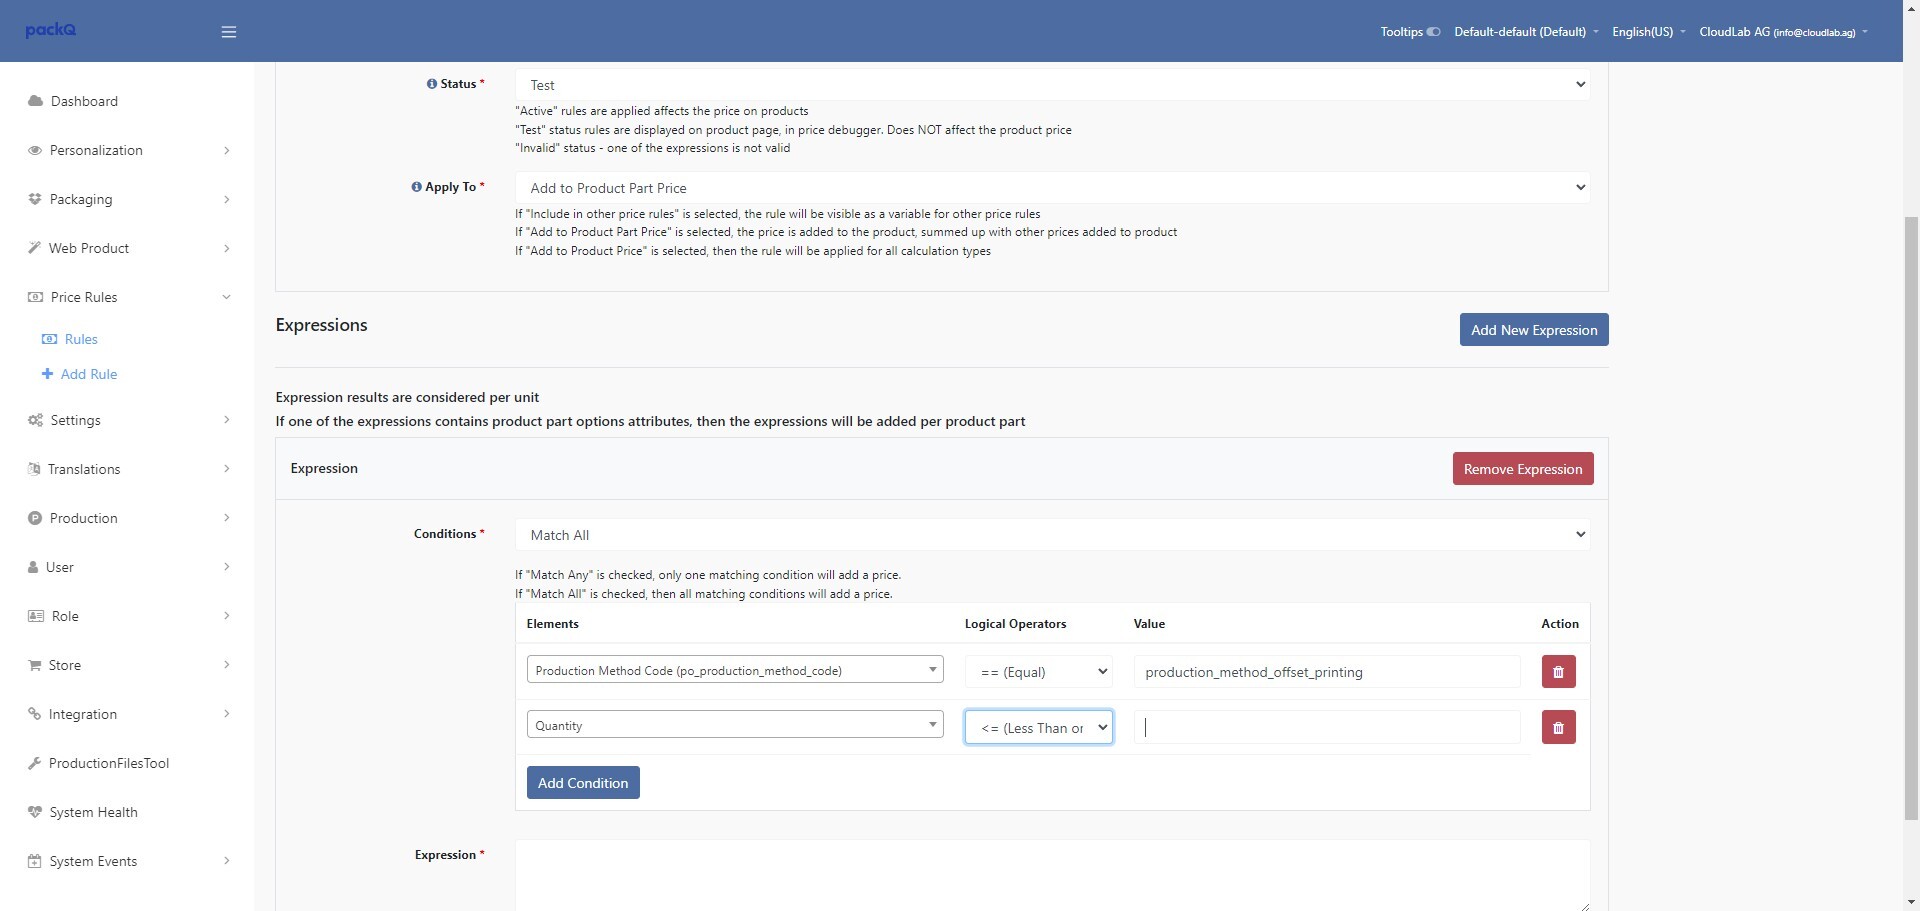Click the Add New Expression button

[1534, 330]
